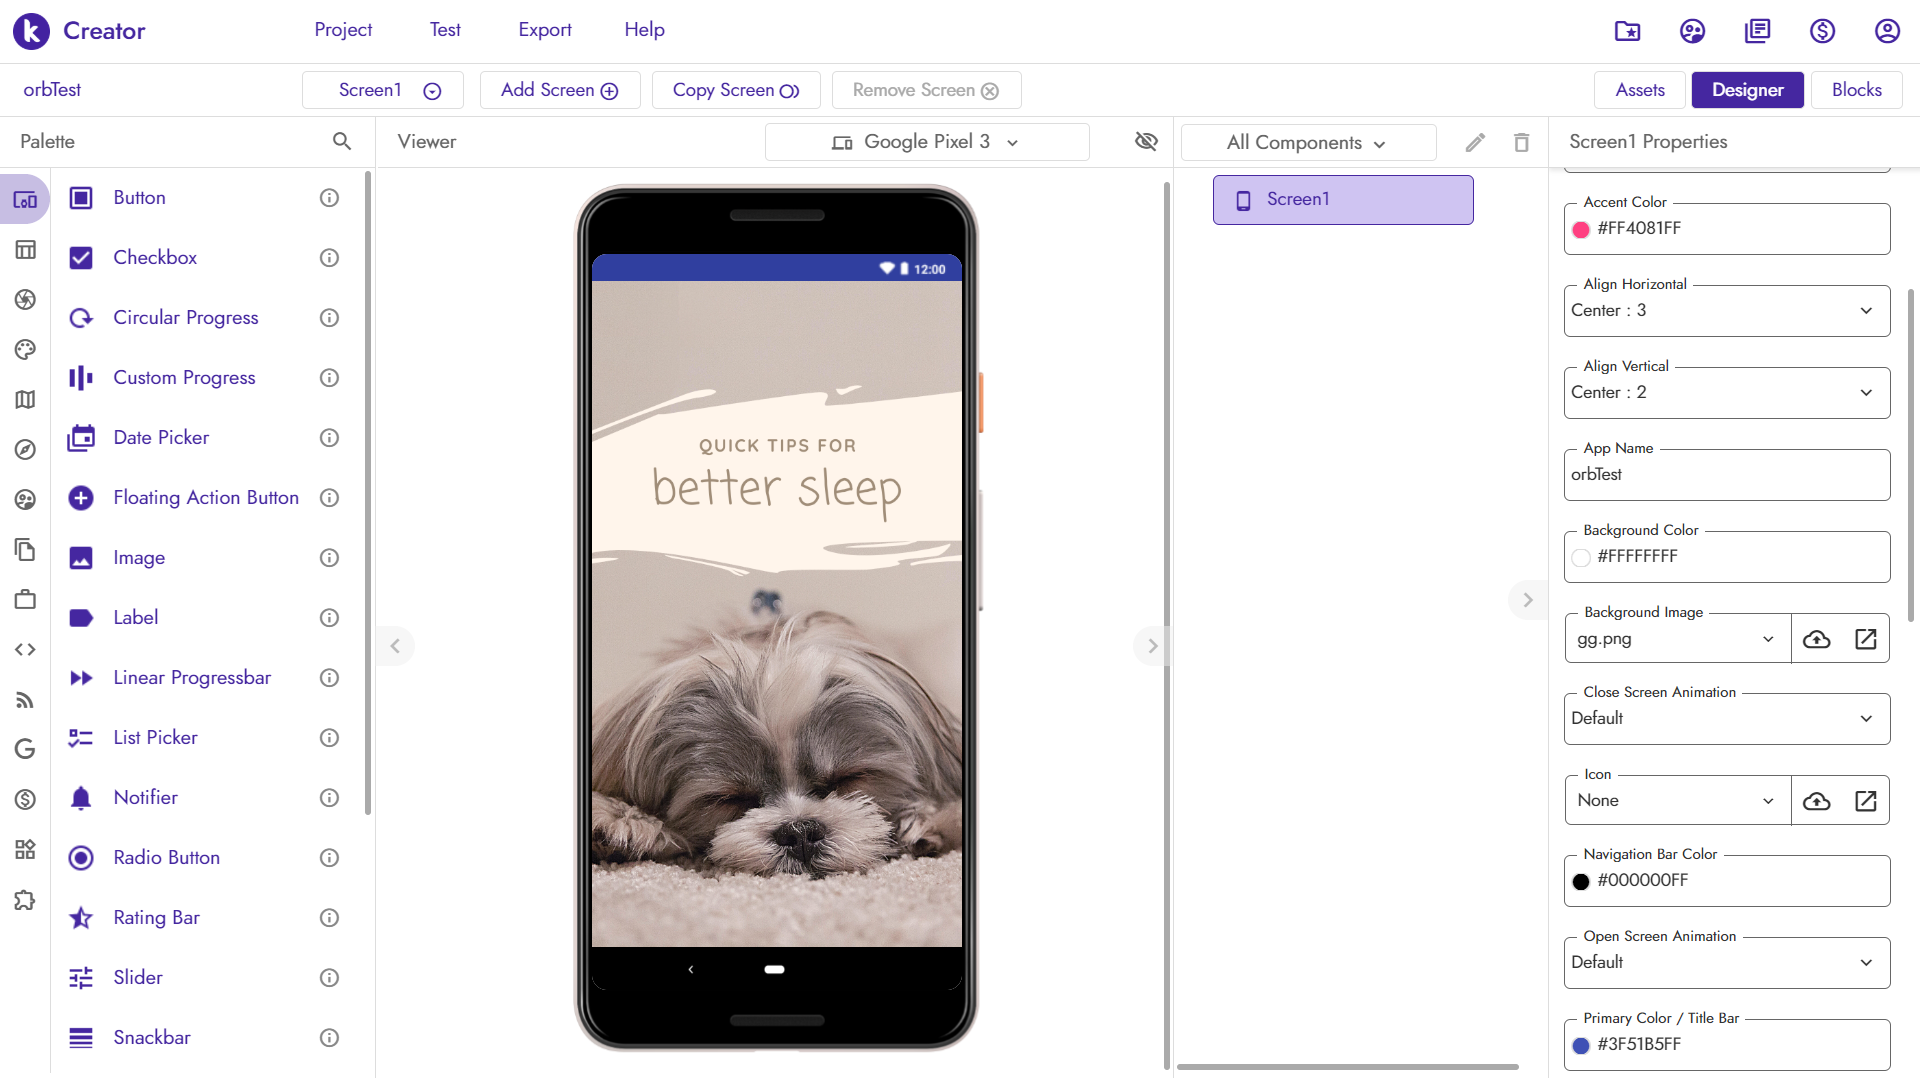Viewport: 1920px width, 1080px height.
Task: Click the Palette search icon
Action: [342, 141]
